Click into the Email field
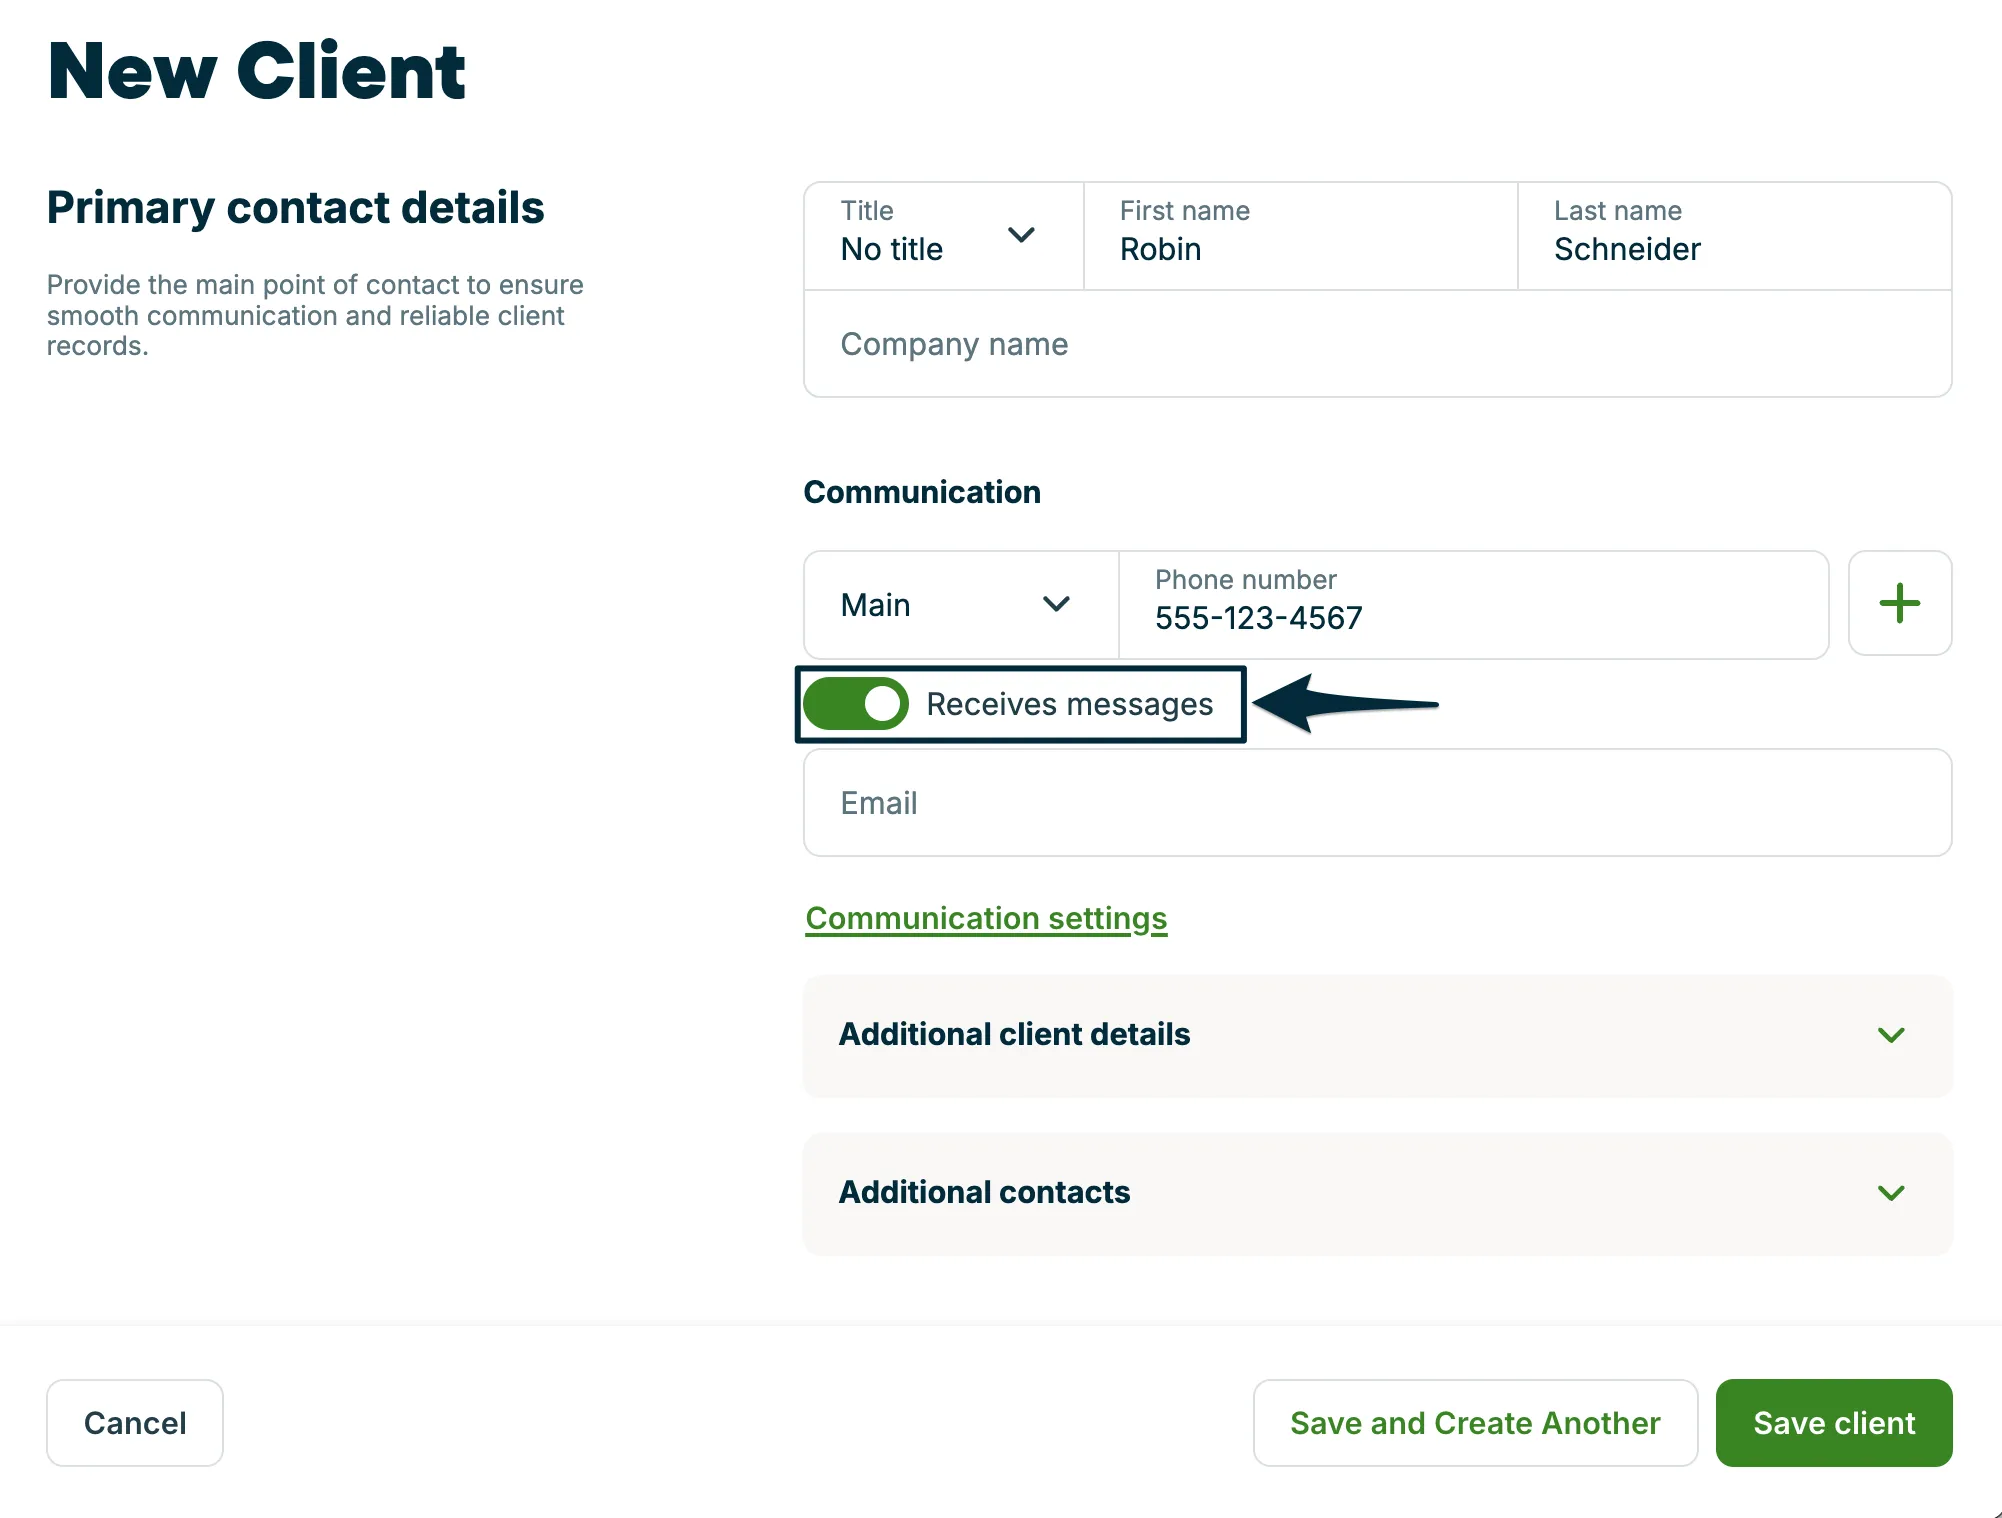Screen dimensions: 2002x1518 pos(1377,803)
